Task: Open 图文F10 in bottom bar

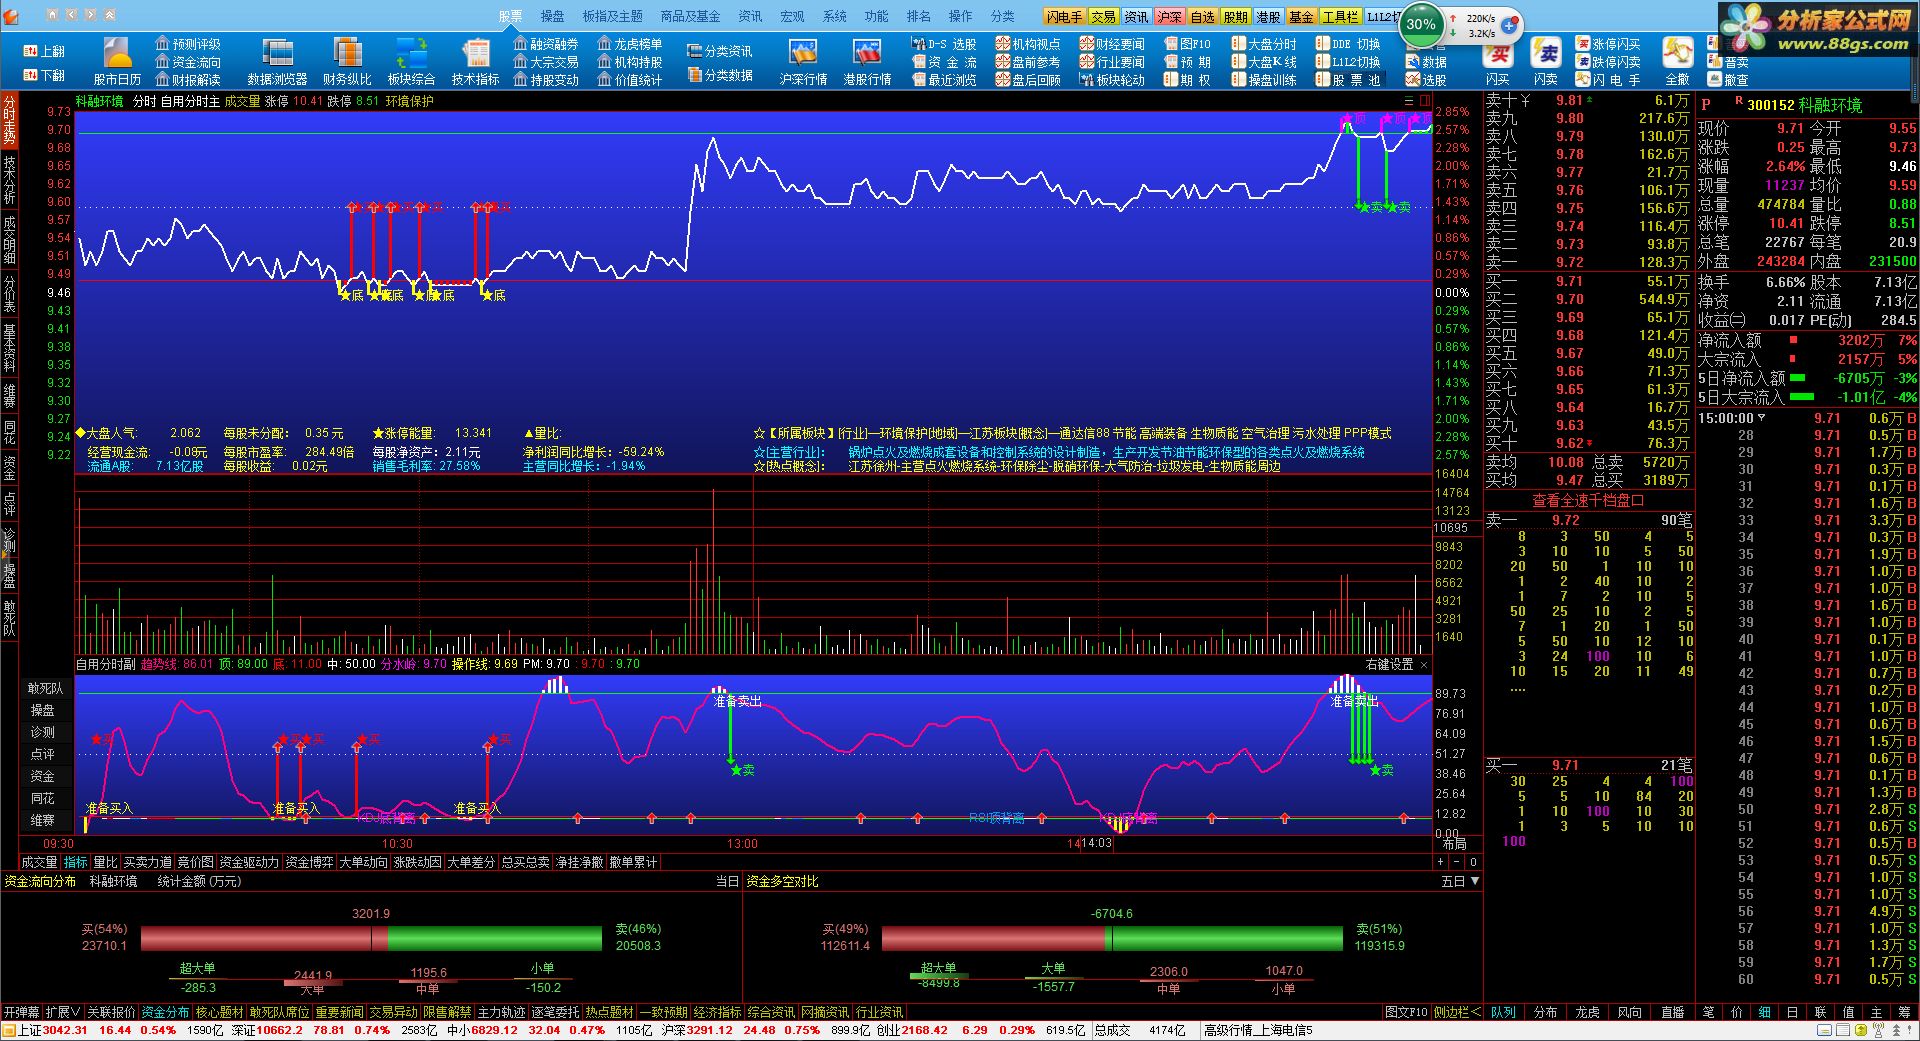Action: point(1406,1013)
